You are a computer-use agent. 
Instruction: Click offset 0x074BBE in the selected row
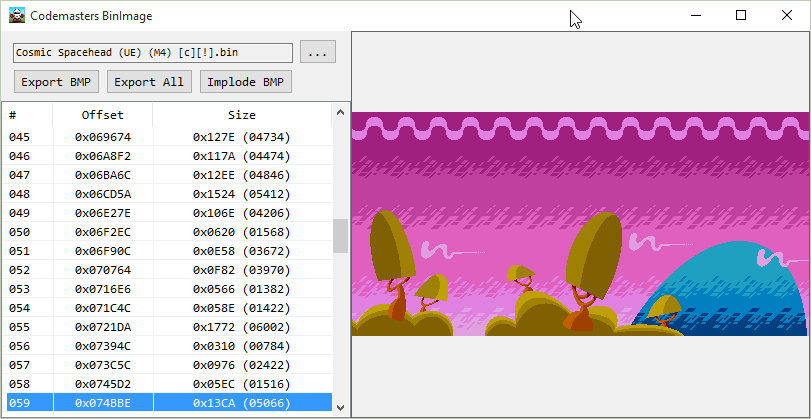[102, 403]
